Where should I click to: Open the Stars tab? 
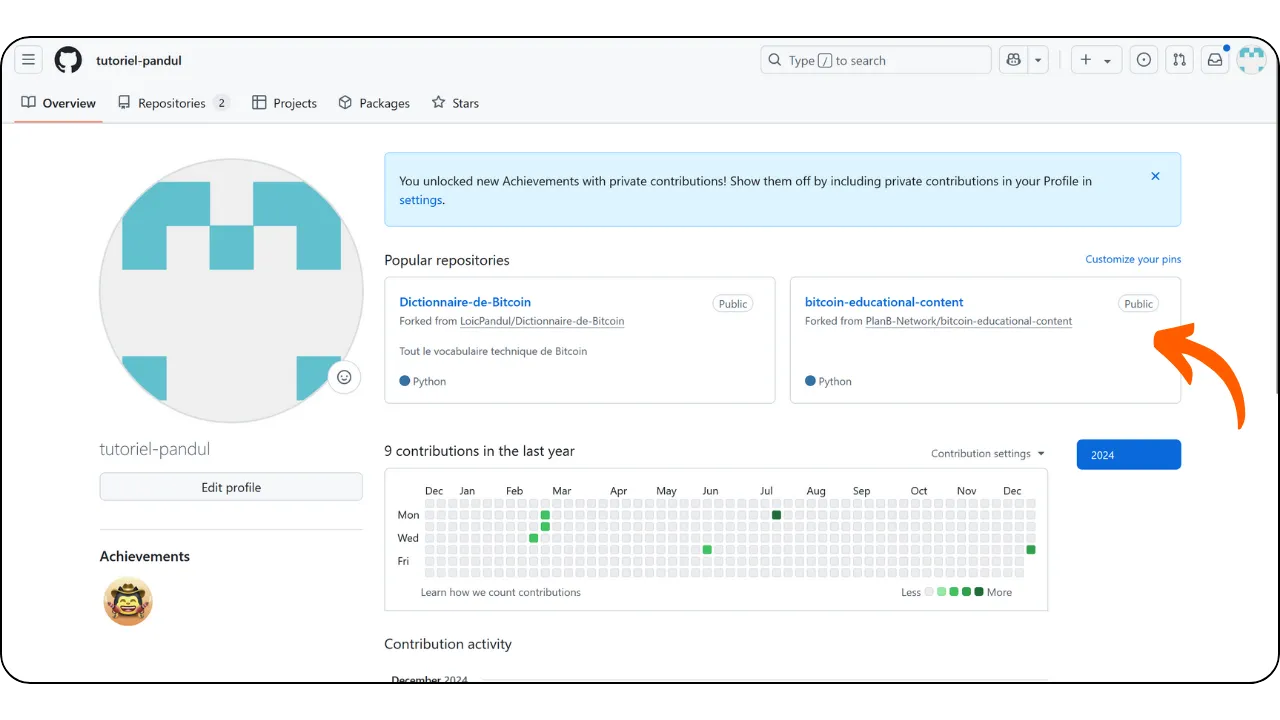coord(455,103)
